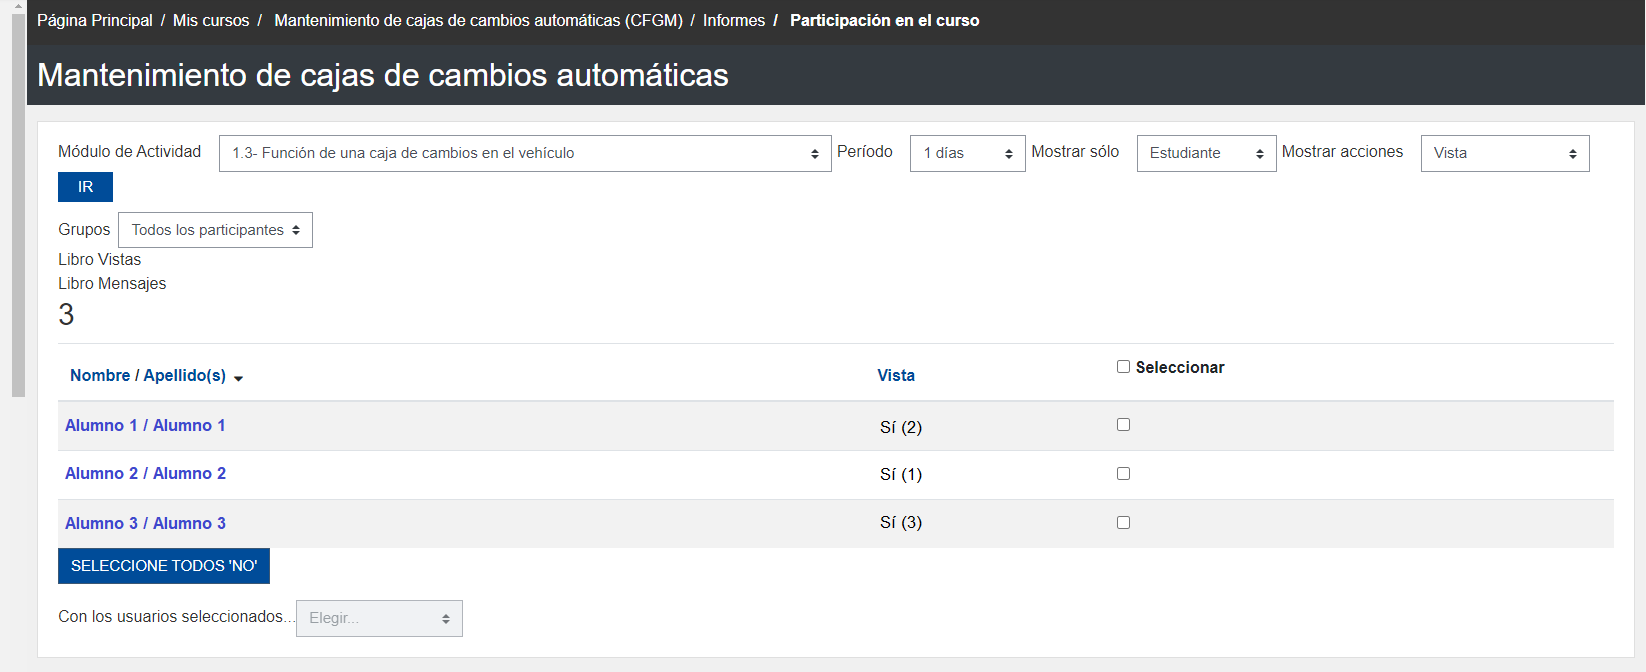Open the Módulo de Actividad dropdown

(524, 153)
